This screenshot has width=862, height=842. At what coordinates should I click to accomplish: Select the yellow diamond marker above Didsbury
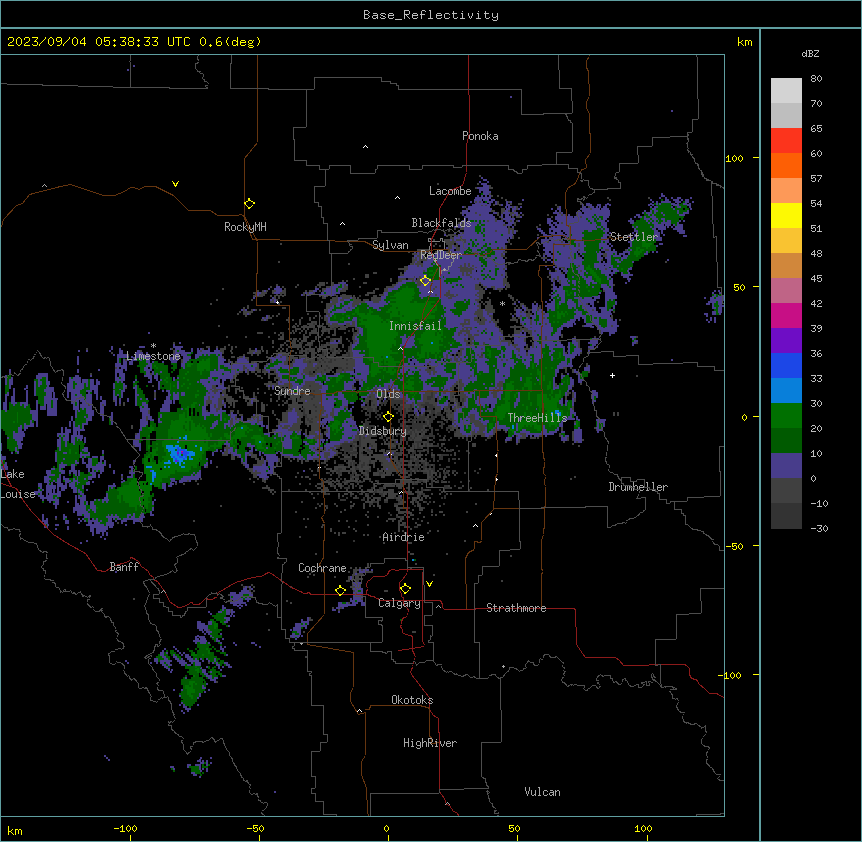click(388, 417)
